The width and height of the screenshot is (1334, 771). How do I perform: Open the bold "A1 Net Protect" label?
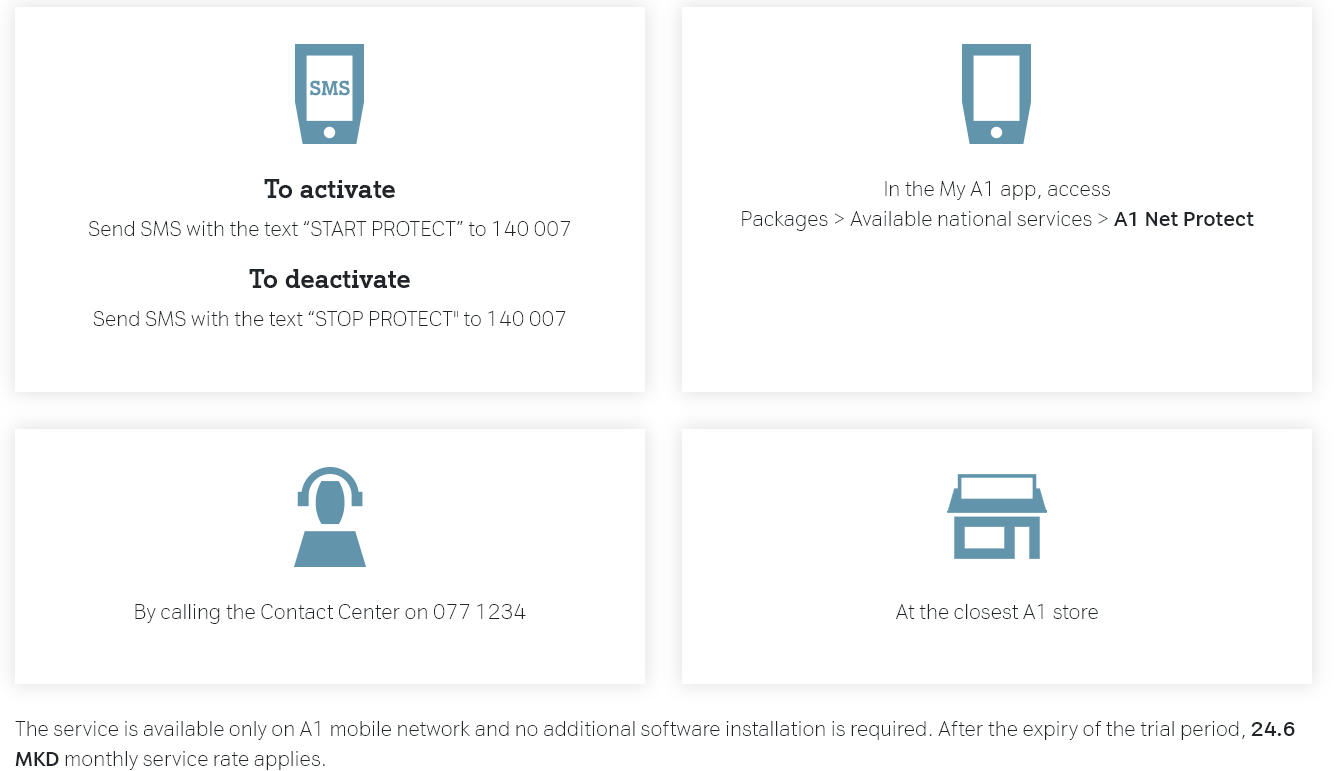[x=1183, y=219]
